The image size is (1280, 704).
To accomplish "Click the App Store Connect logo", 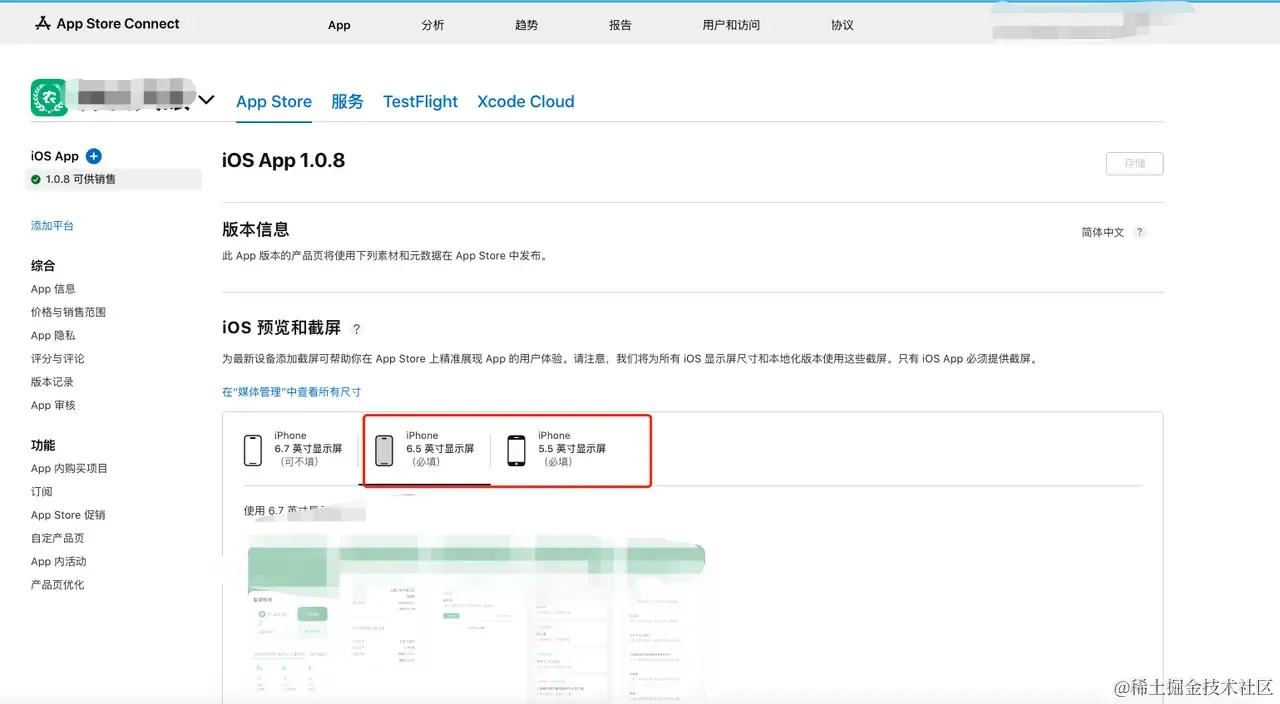I will coord(107,23).
